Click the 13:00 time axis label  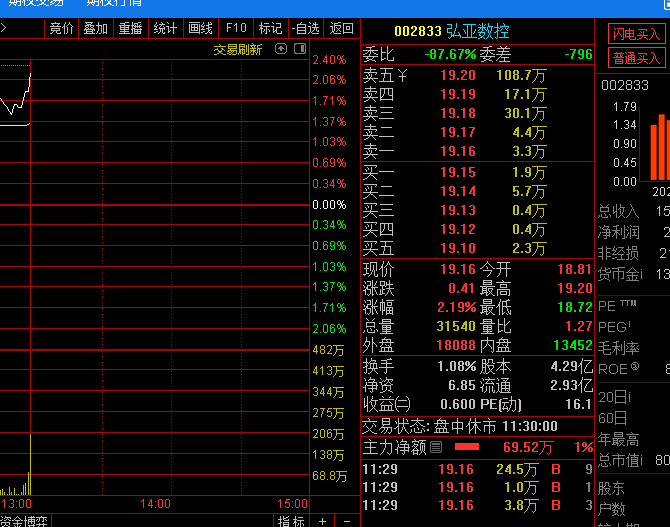[x=16, y=504]
